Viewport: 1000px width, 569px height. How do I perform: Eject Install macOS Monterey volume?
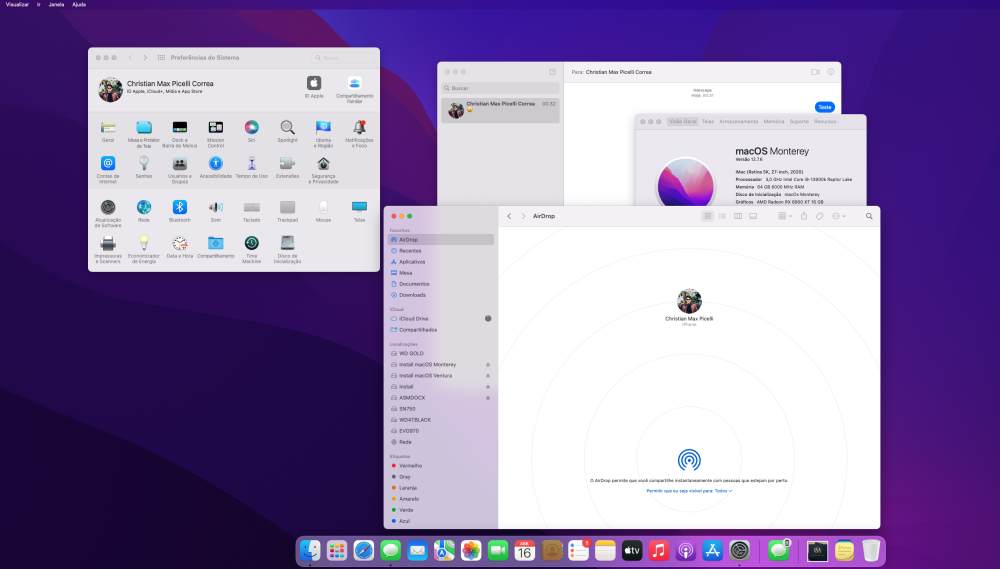click(x=488, y=365)
